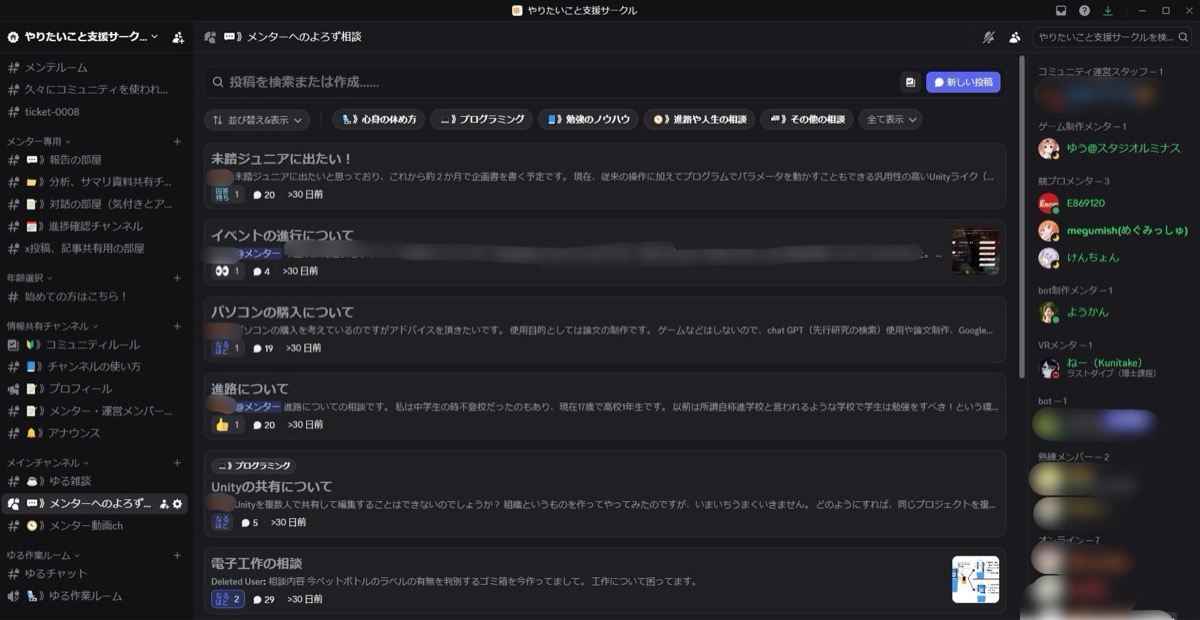Open the コミュニティルール channel
Image resolution: width=1200 pixels, height=620 pixels.
[x=95, y=344]
